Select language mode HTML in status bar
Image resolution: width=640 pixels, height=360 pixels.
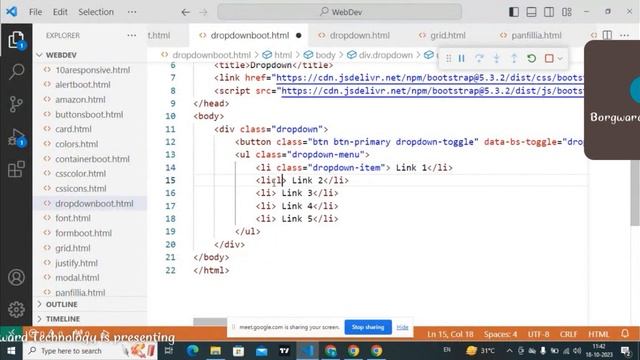coord(598,334)
